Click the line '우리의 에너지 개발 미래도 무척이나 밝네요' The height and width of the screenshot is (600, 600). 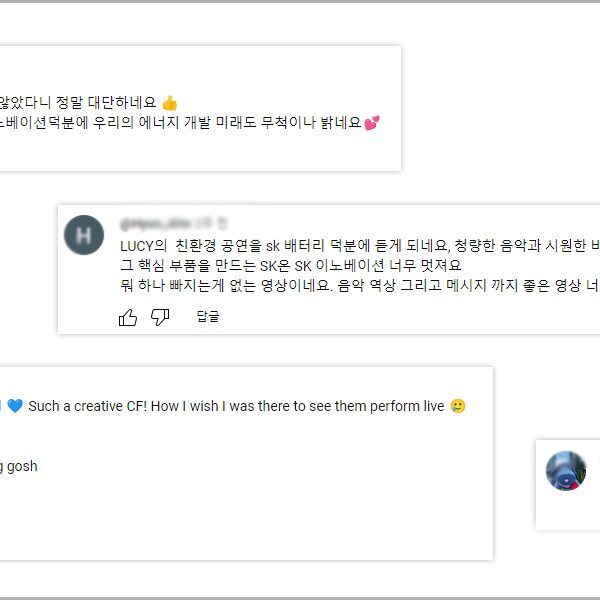227,122
